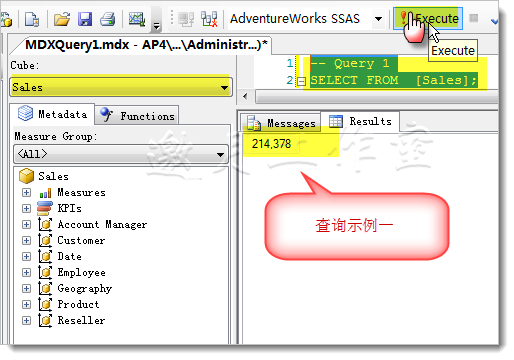The width and height of the screenshot is (514, 360).
Task: Expand the Customer dimension
Action: click(x=26, y=240)
